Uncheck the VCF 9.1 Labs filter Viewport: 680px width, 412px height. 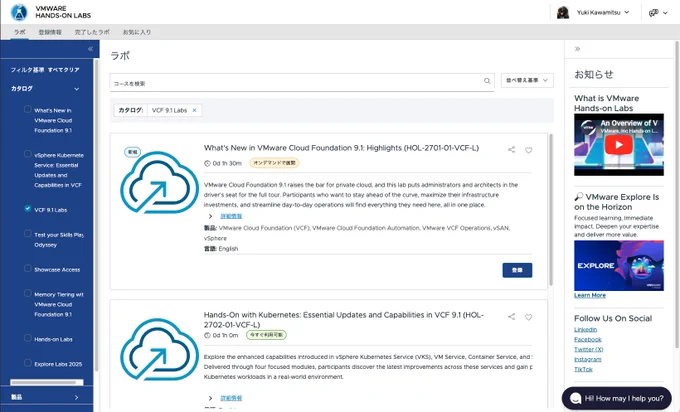(x=28, y=209)
